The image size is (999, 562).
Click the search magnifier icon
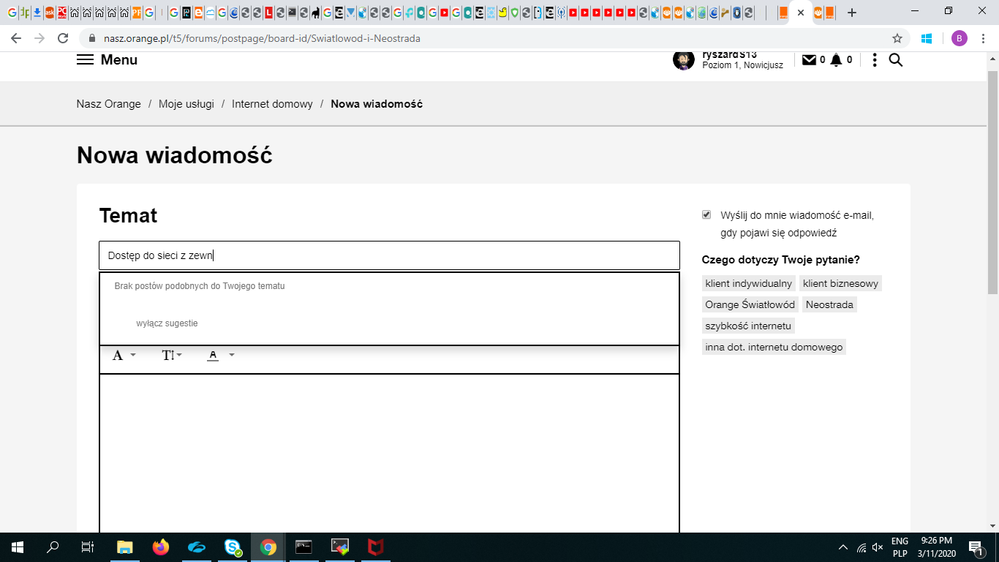pyautogui.click(x=895, y=60)
